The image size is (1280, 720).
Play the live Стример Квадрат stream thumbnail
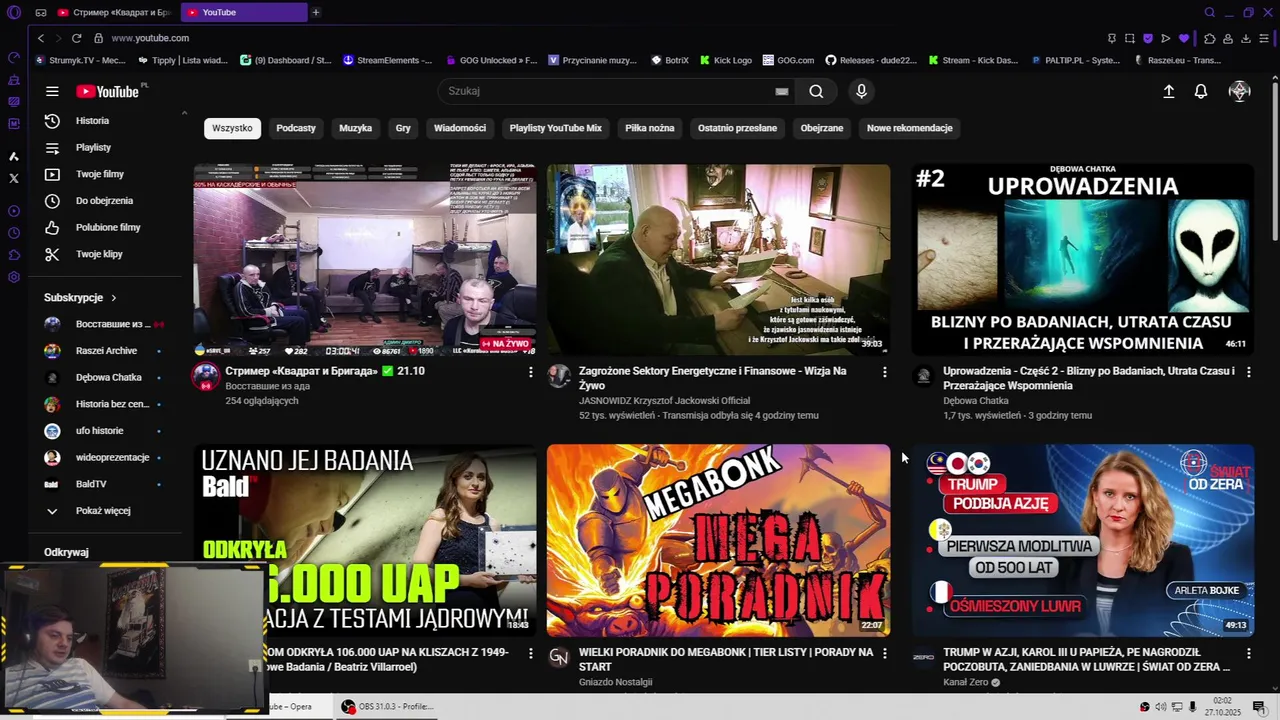tap(364, 260)
